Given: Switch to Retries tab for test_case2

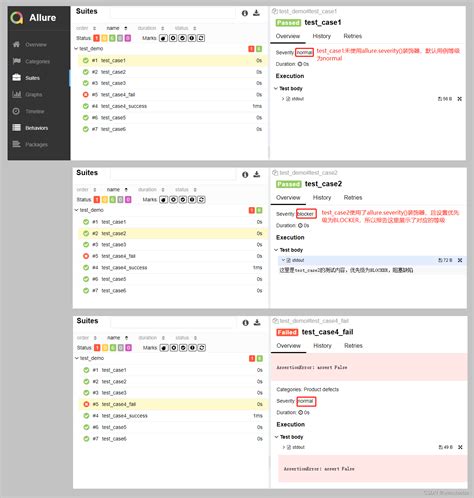Looking at the screenshot, I should [x=353, y=197].
